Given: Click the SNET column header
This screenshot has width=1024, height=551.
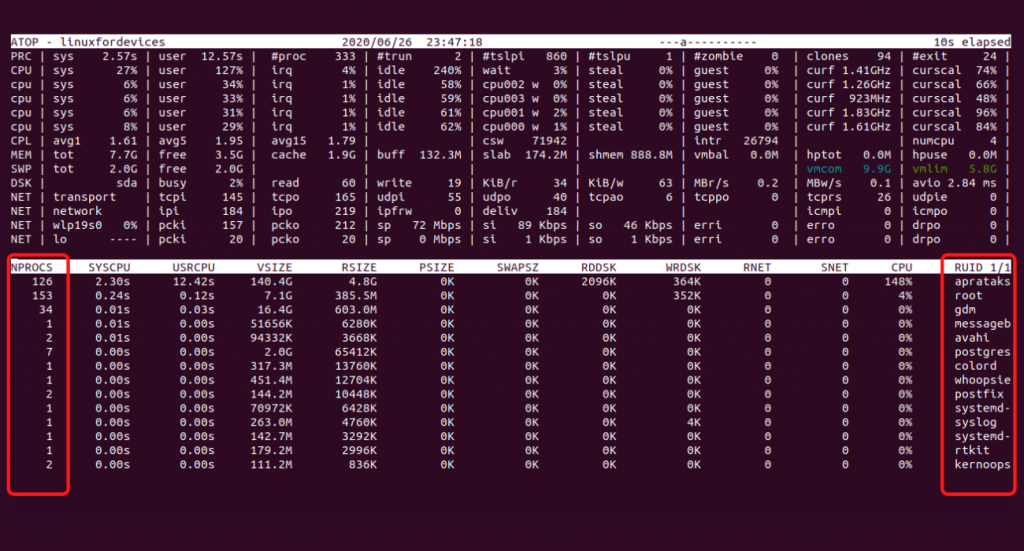Looking at the screenshot, I should tap(835, 268).
